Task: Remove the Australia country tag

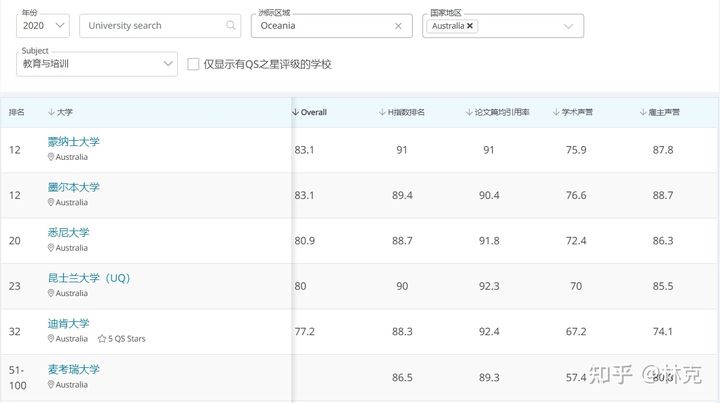Action: [470, 26]
